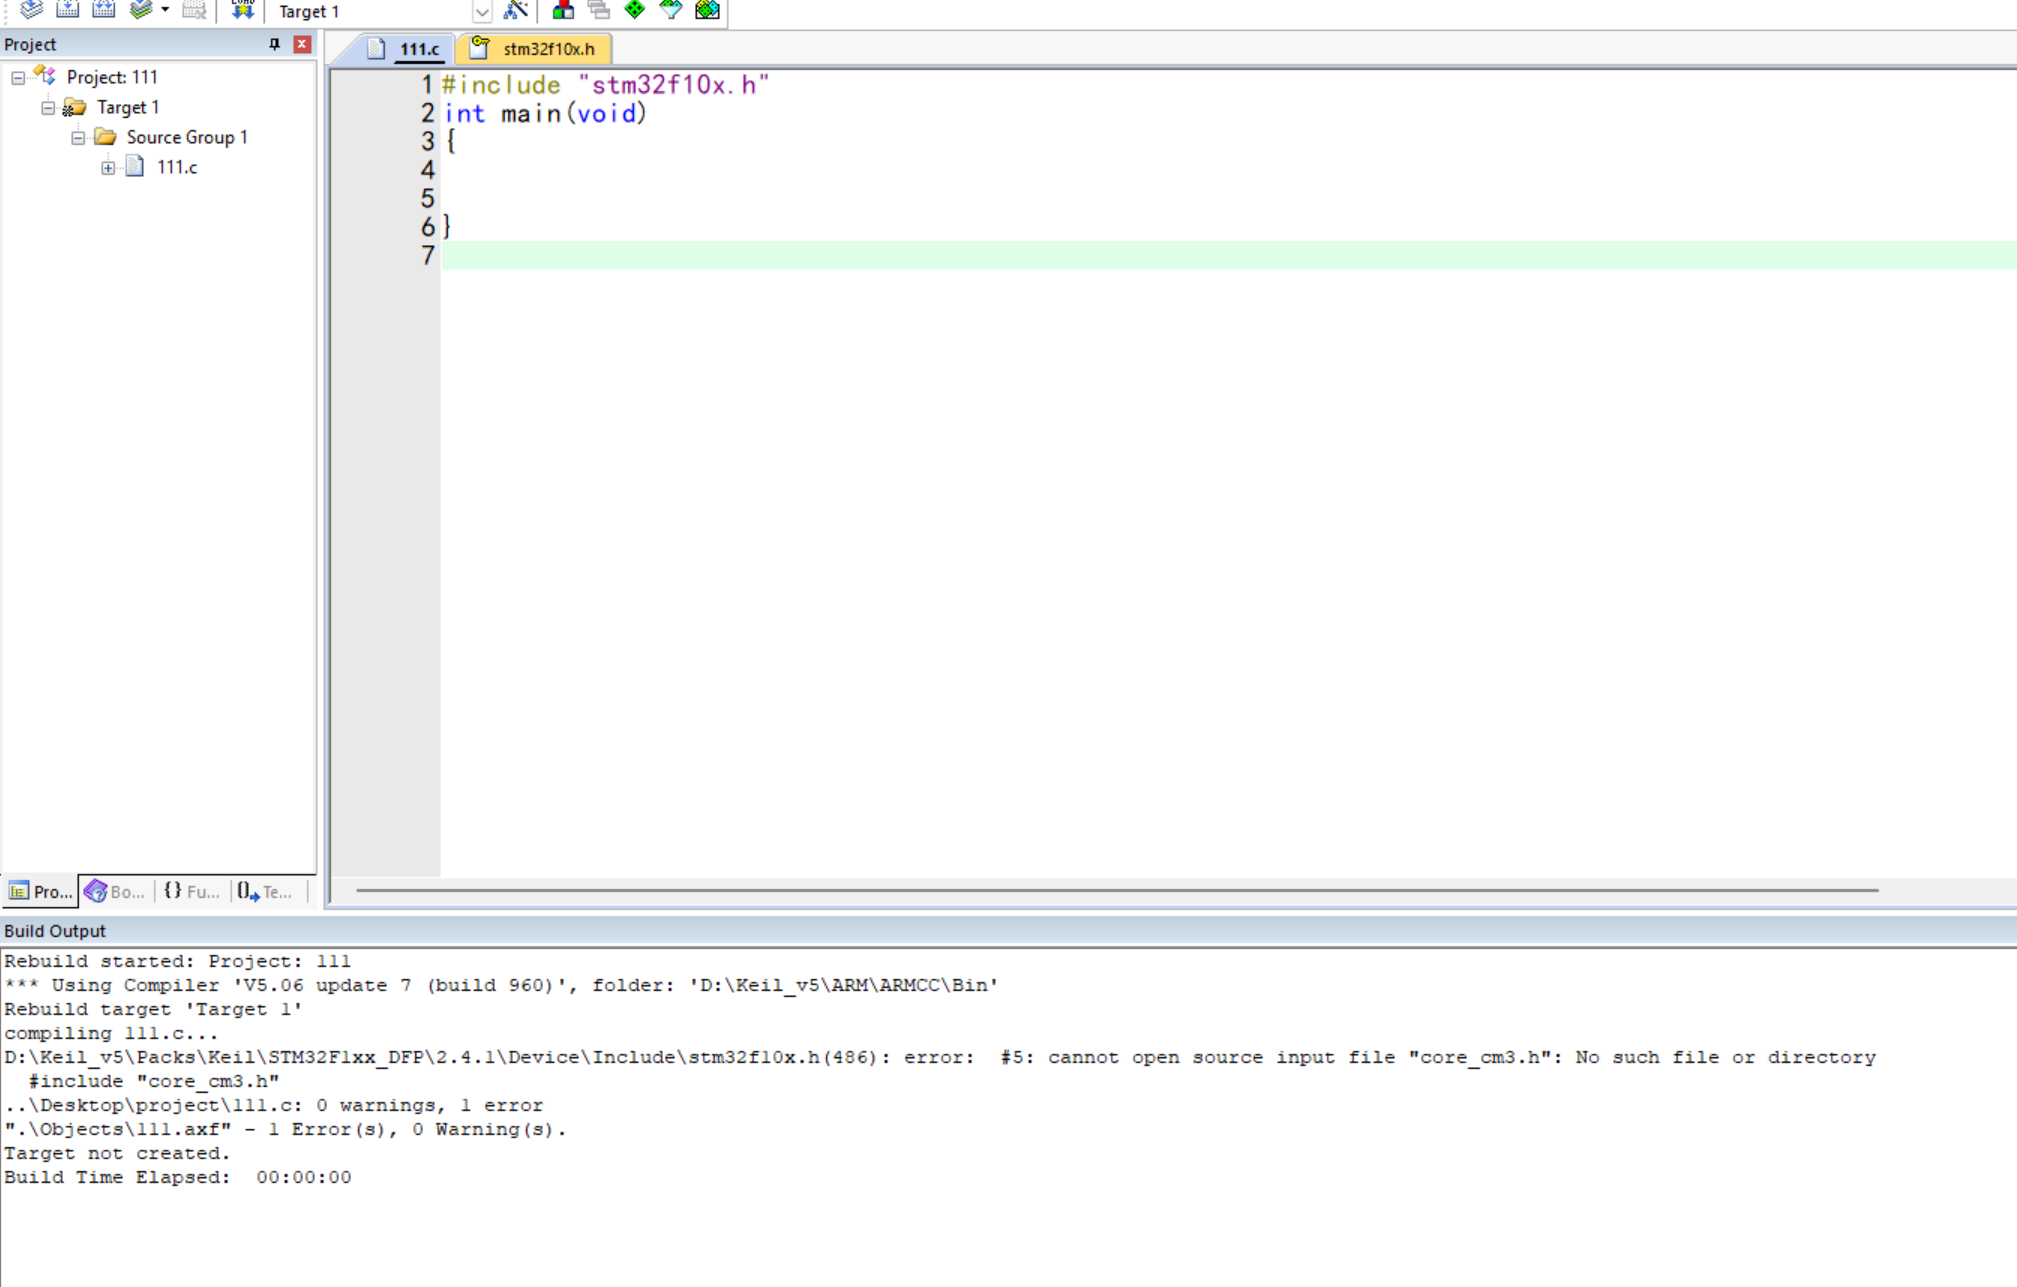Open Manage Run-Time Environment green diamond icon

point(634,10)
